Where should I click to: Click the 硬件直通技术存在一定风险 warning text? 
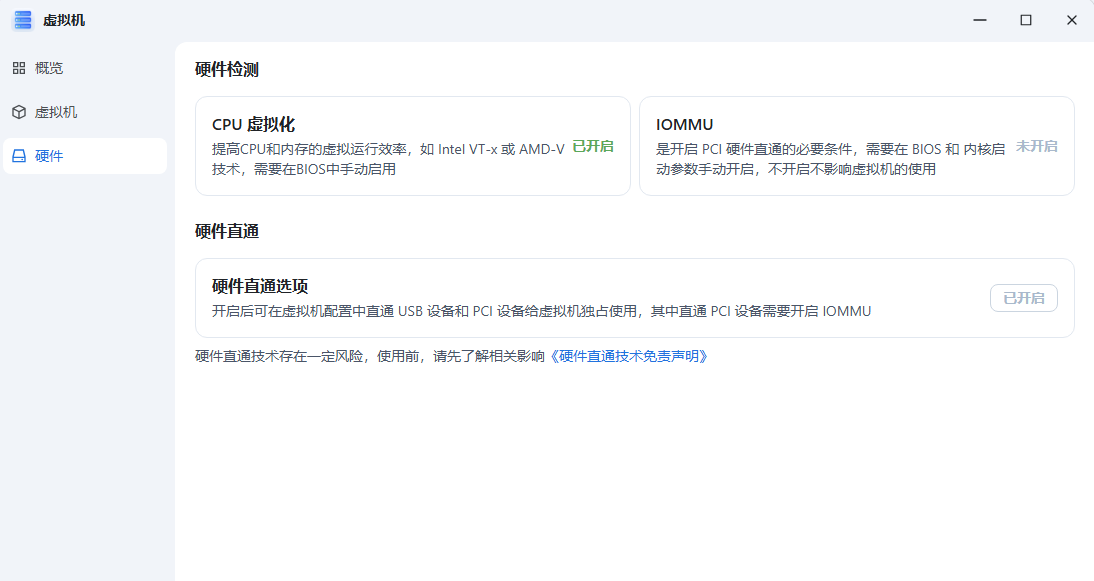pos(370,356)
